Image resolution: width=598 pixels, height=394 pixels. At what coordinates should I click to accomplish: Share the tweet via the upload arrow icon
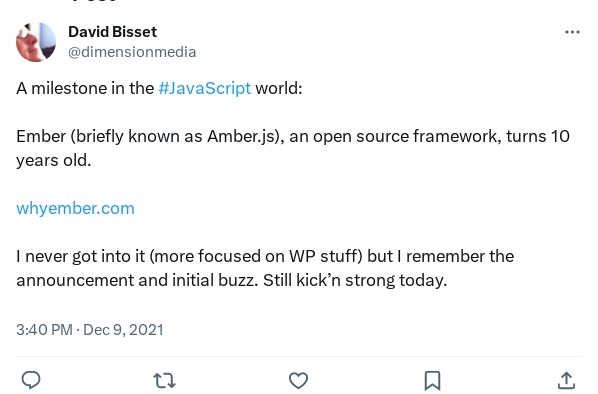click(566, 380)
